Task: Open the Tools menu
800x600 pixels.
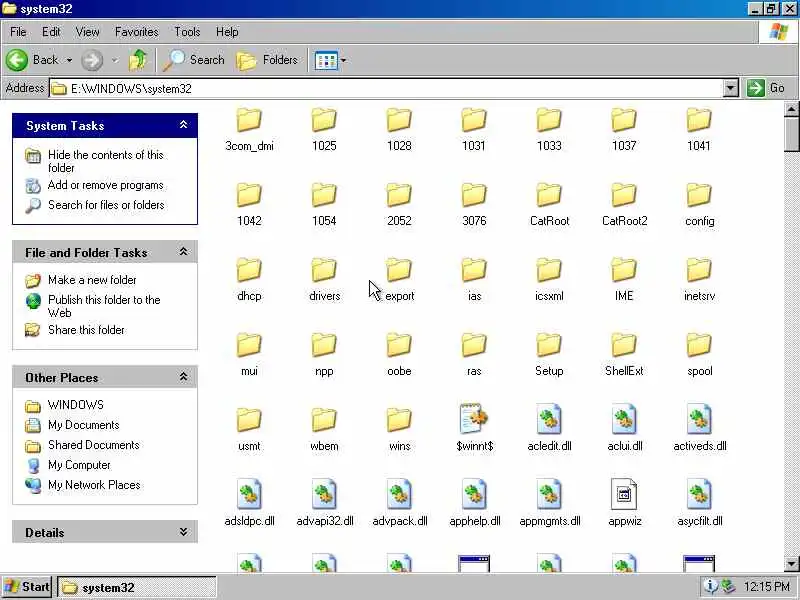Action: (187, 32)
